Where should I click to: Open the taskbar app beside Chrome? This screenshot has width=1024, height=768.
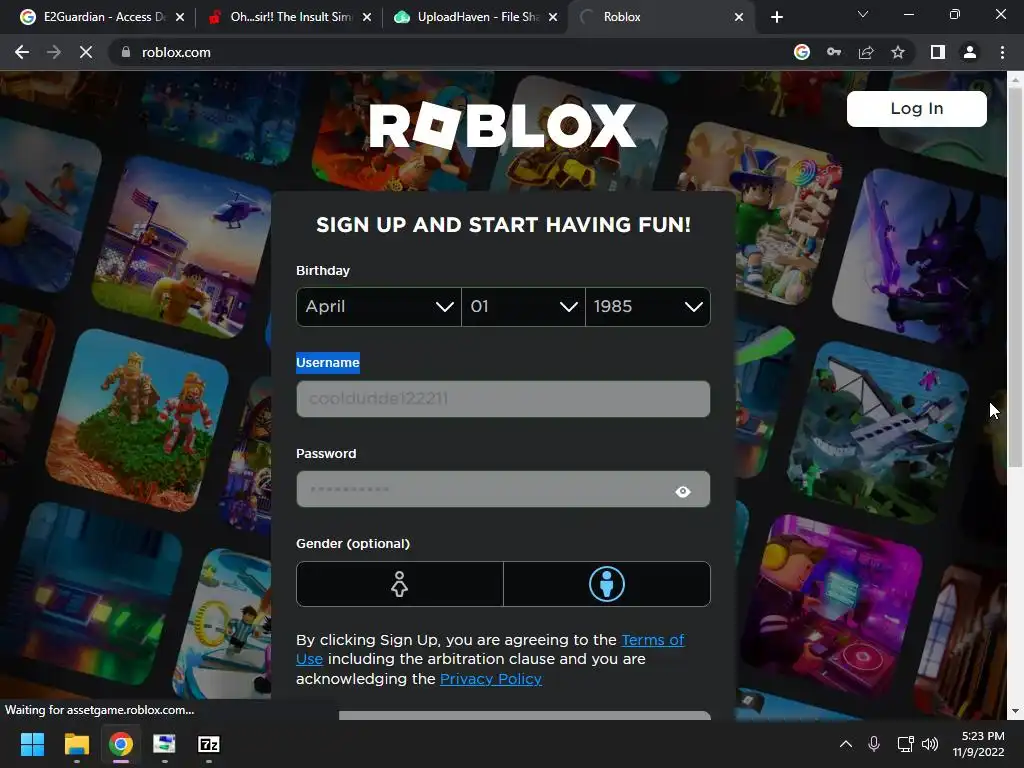click(164, 744)
